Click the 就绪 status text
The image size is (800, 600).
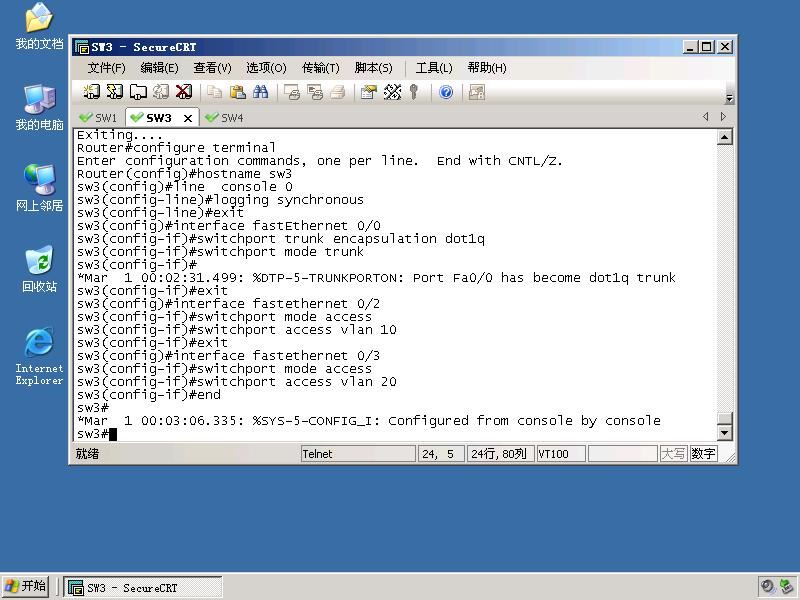(87, 454)
